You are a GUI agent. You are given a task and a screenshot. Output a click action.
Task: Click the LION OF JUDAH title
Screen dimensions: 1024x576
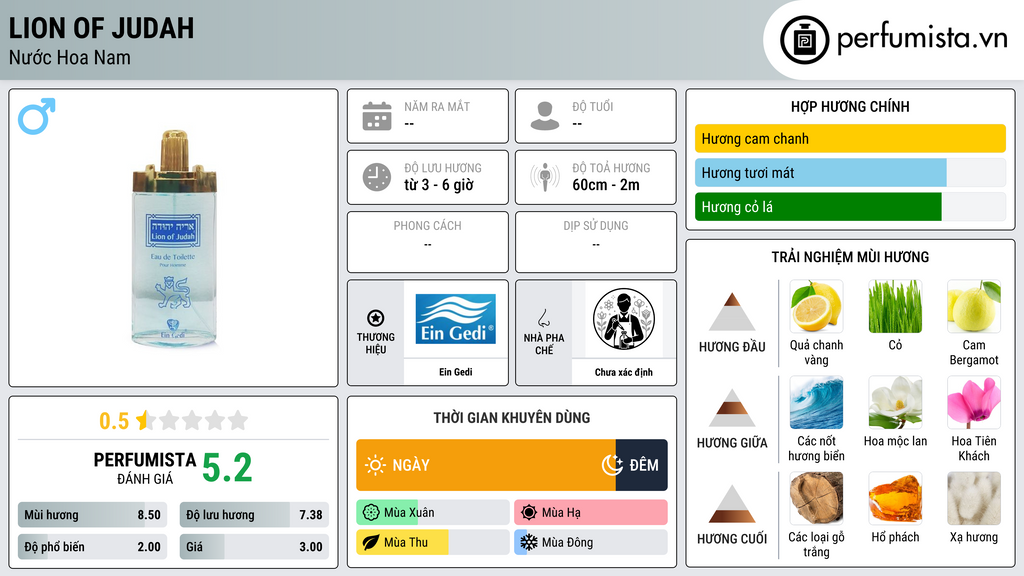[101, 28]
